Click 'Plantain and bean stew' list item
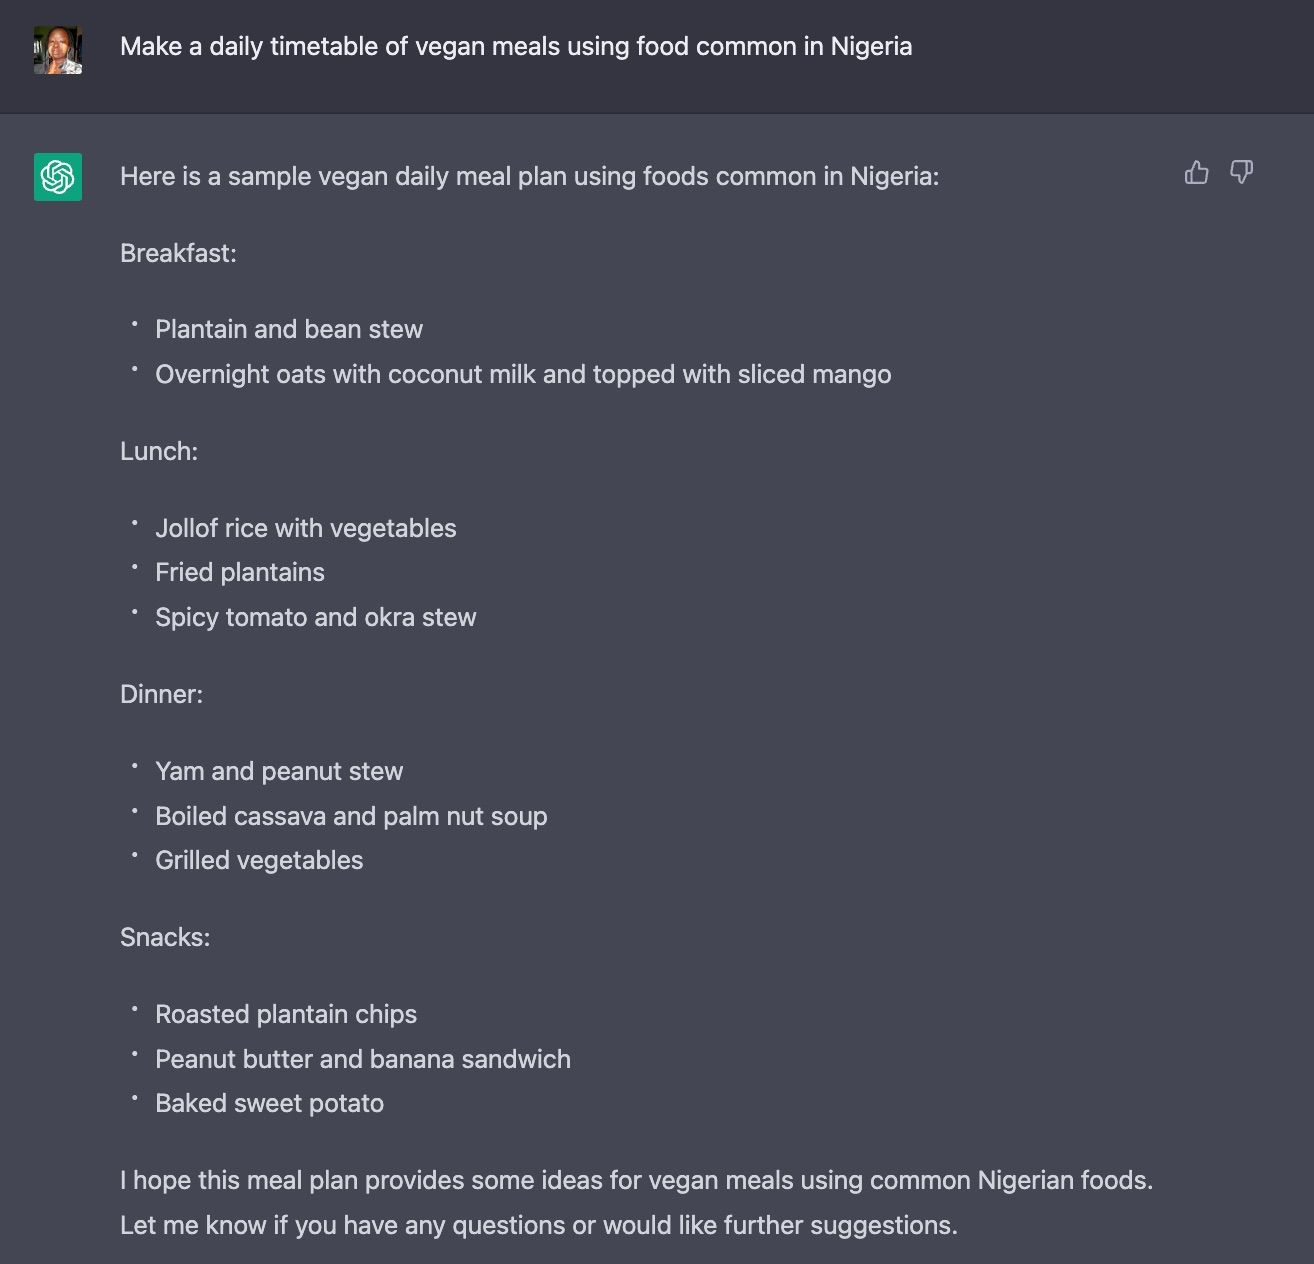 click(x=289, y=329)
